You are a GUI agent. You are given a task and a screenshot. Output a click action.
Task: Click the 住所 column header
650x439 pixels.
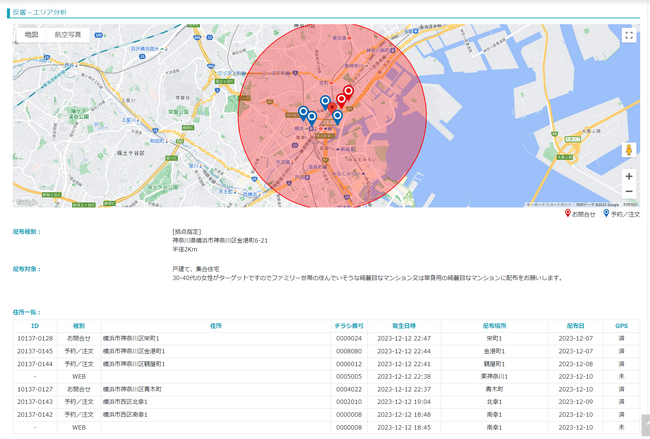[x=216, y=326]
